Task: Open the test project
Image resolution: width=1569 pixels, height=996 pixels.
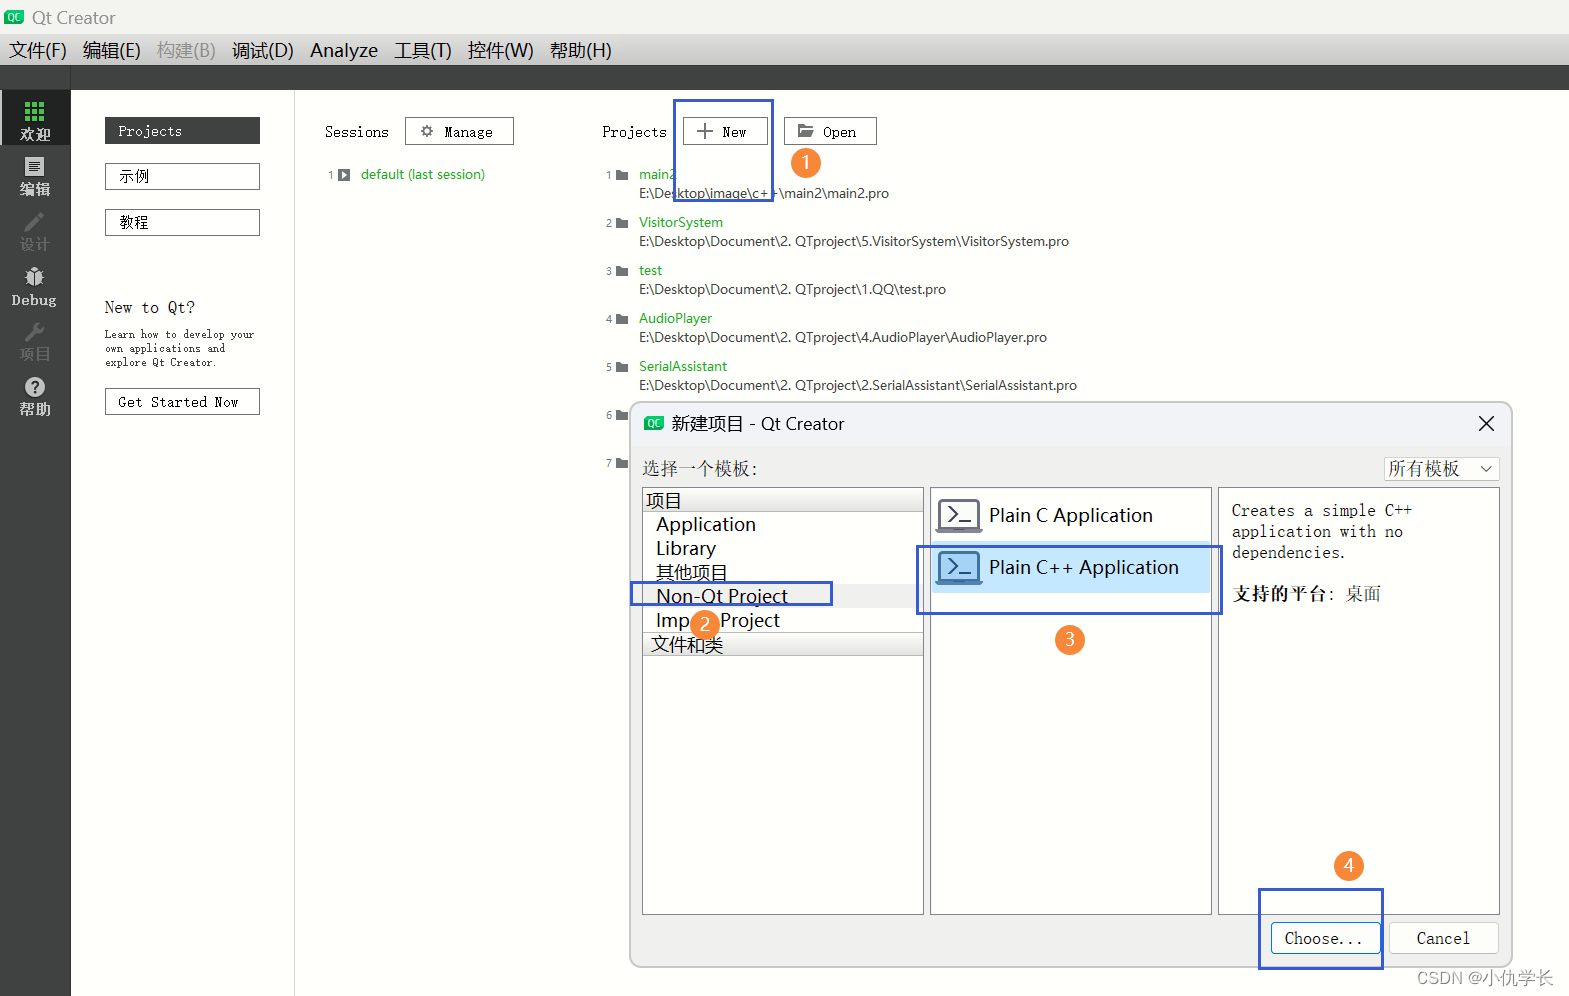Action: point(650,270)
